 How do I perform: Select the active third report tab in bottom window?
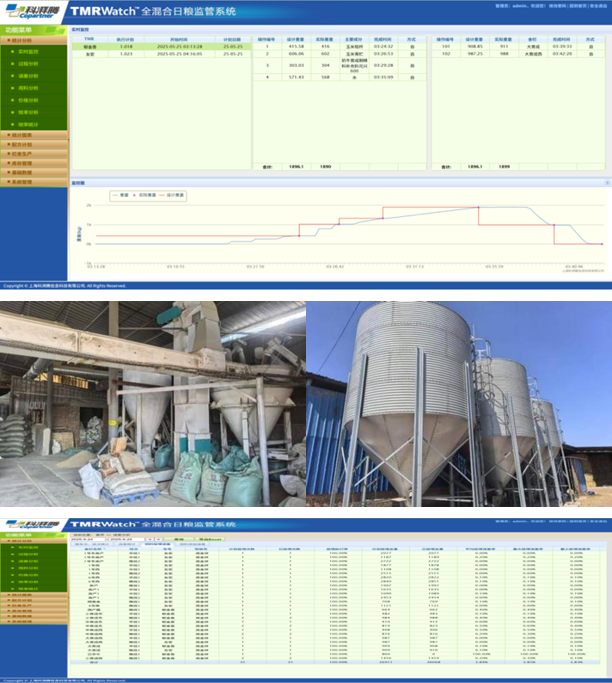point(158,544)
